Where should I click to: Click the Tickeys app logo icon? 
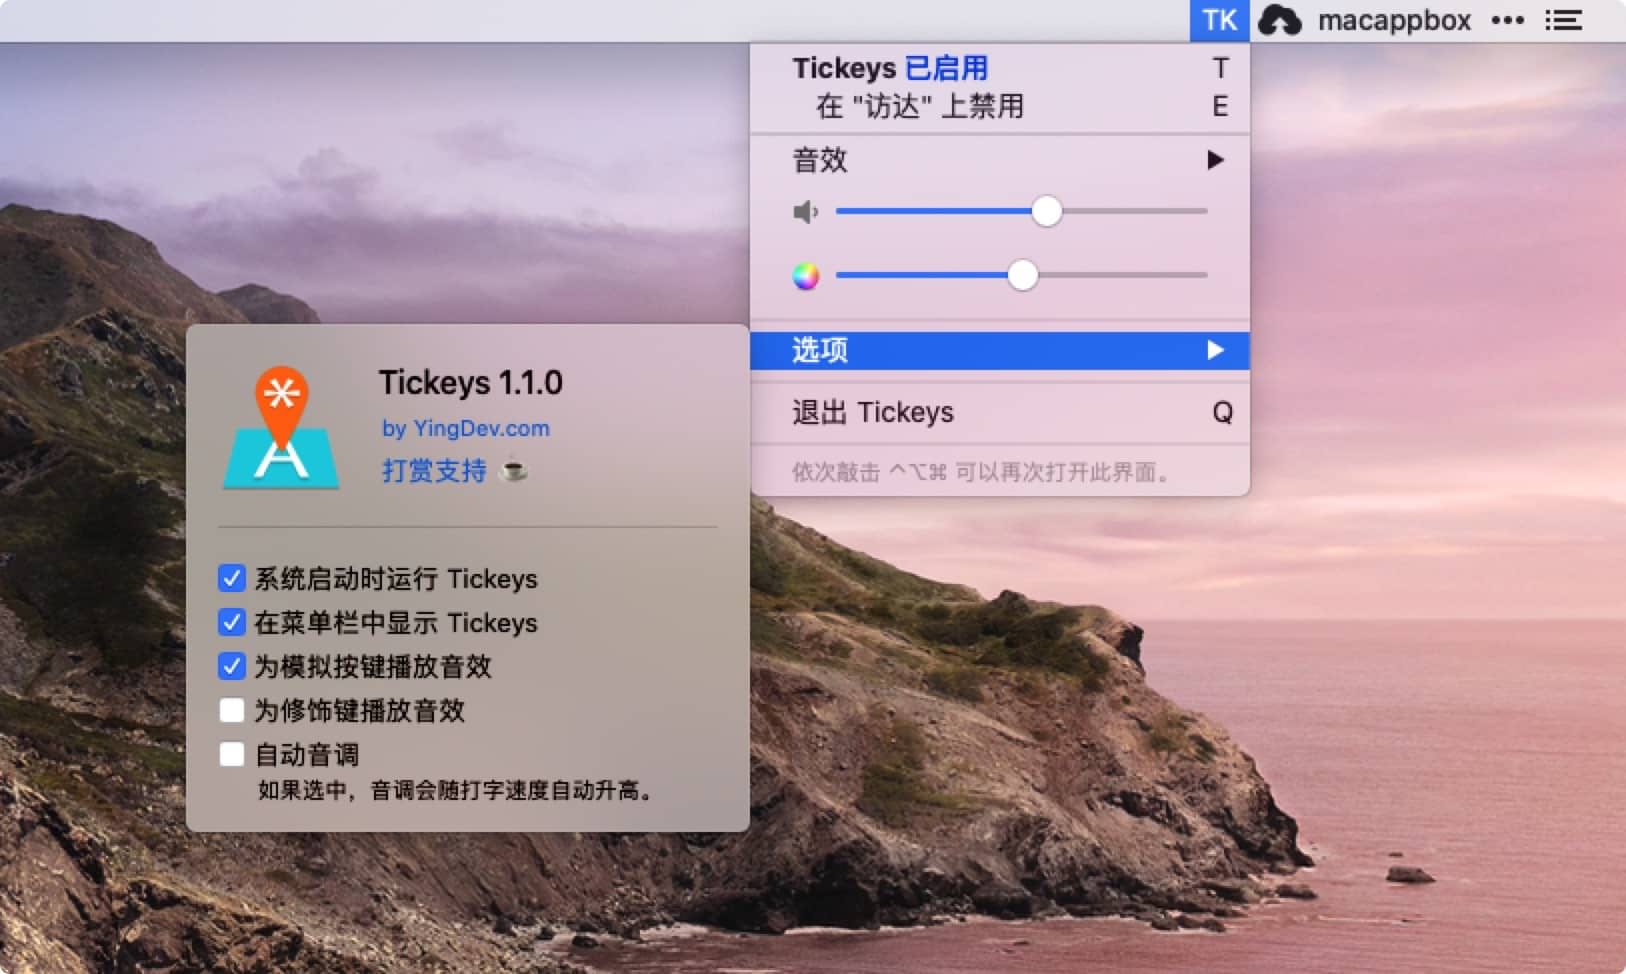point(281,428)
